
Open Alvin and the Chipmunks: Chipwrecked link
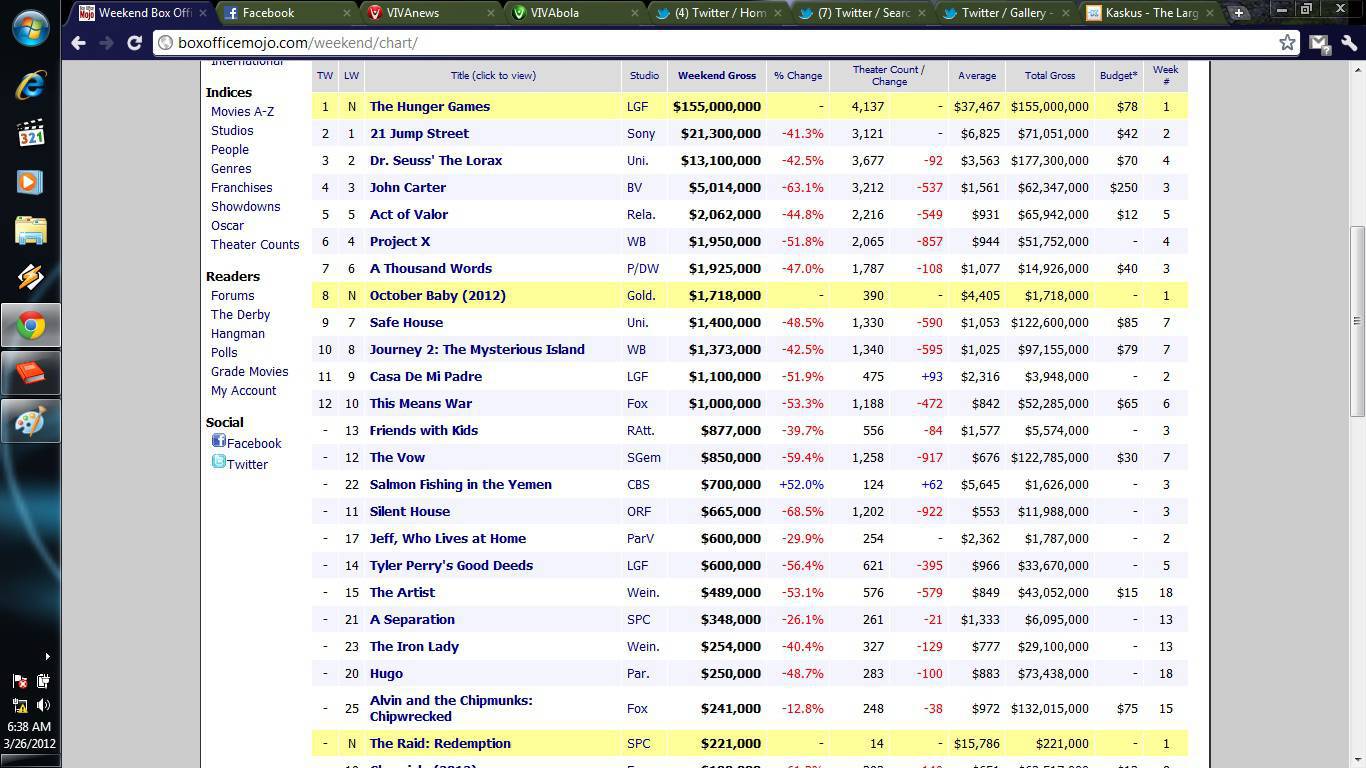[451, 708]
